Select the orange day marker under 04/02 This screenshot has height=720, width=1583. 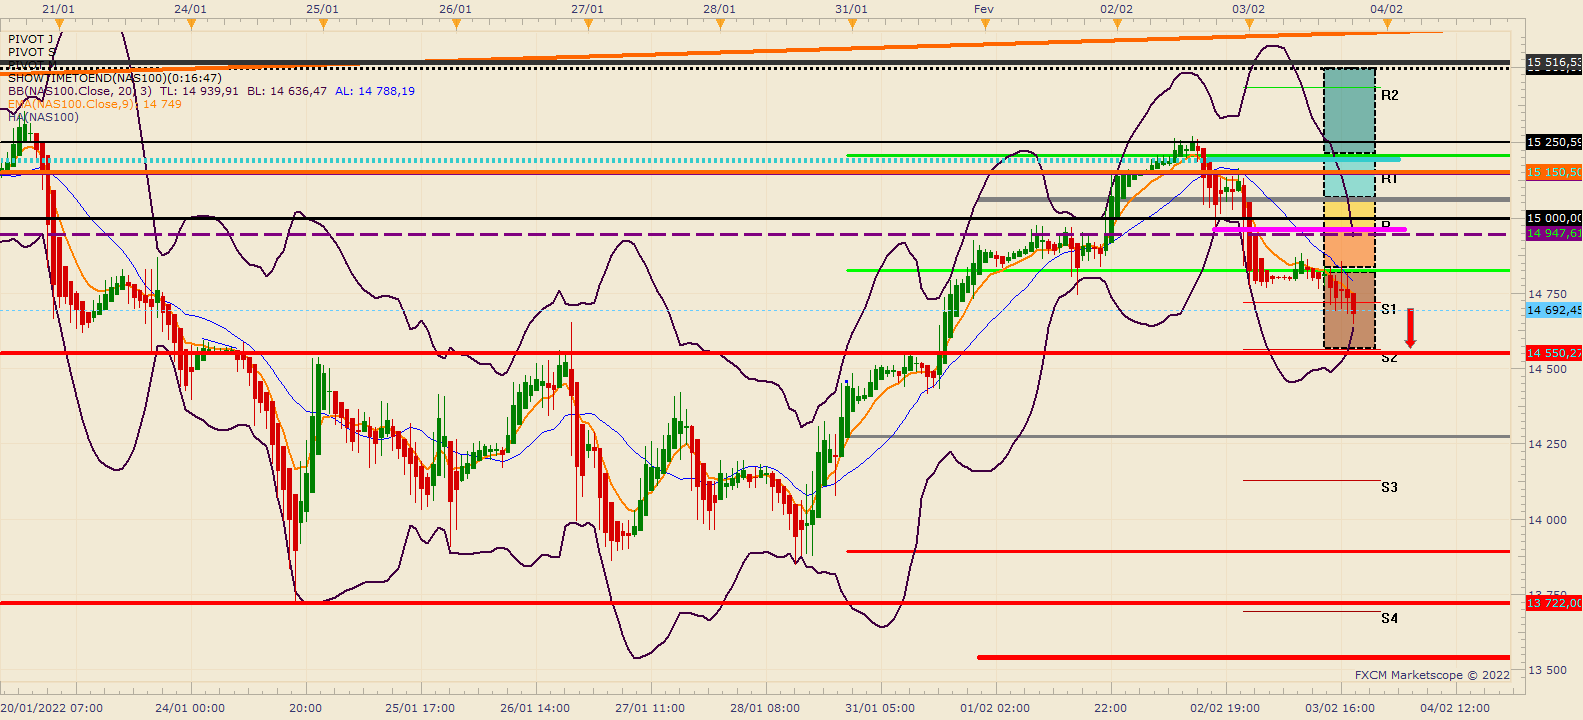coord(1381,22)
